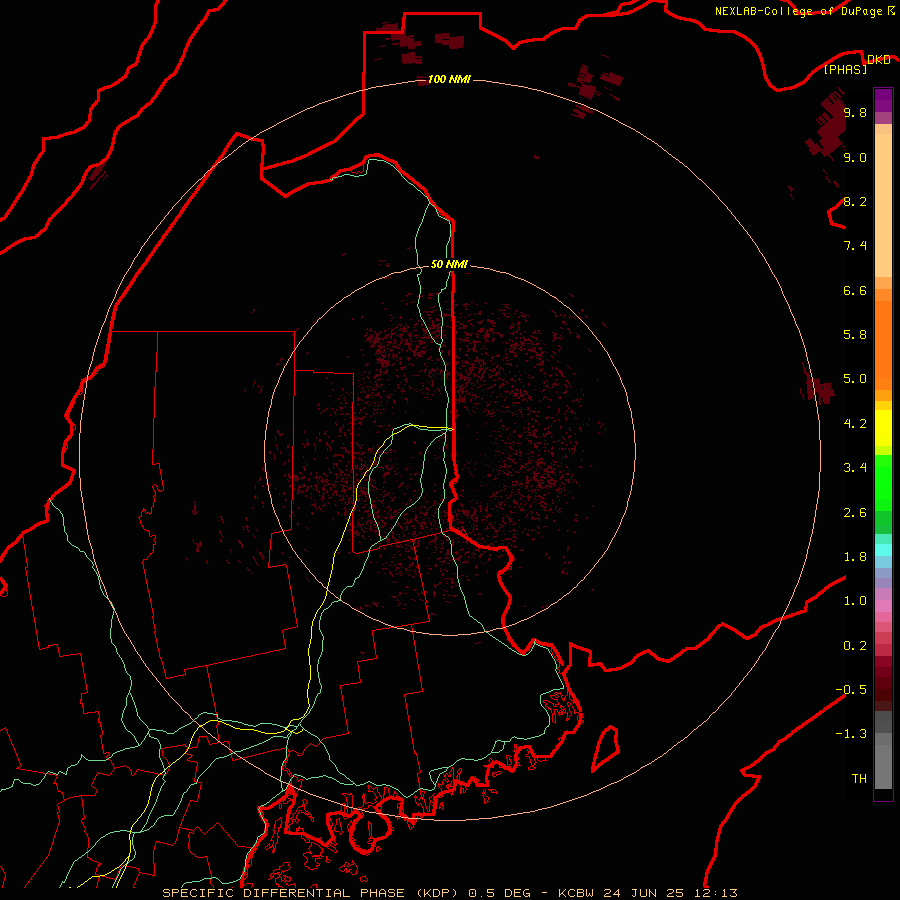Click the [PHAS] units label
This screenshot has width=900, height=900.
click(x=845, y=69)
